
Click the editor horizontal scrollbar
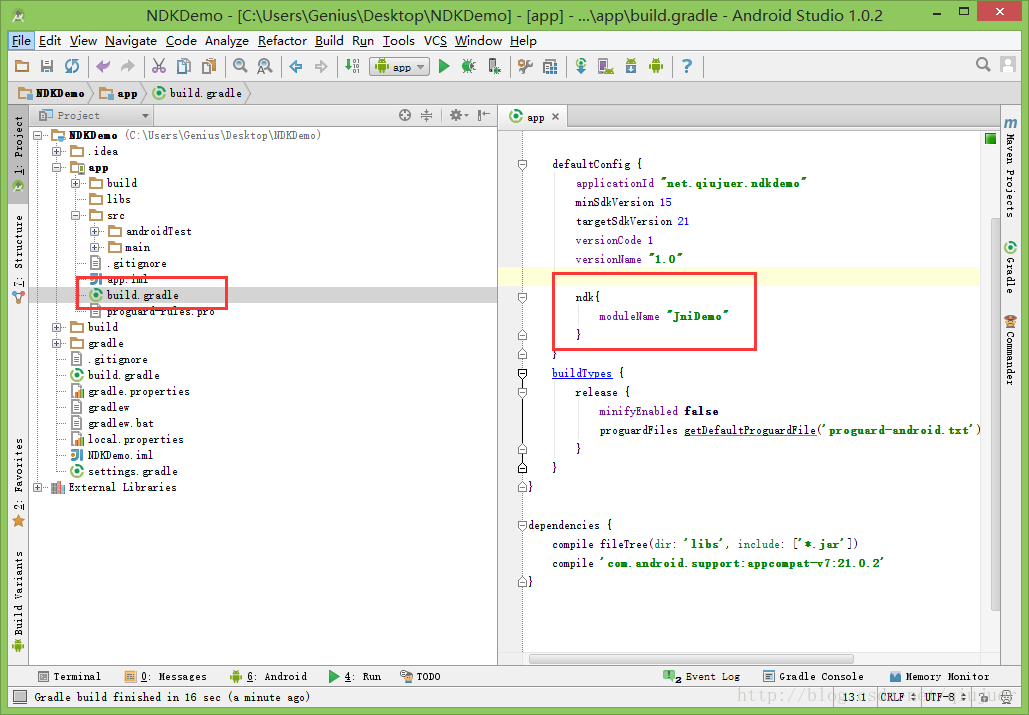coord(691,659)
